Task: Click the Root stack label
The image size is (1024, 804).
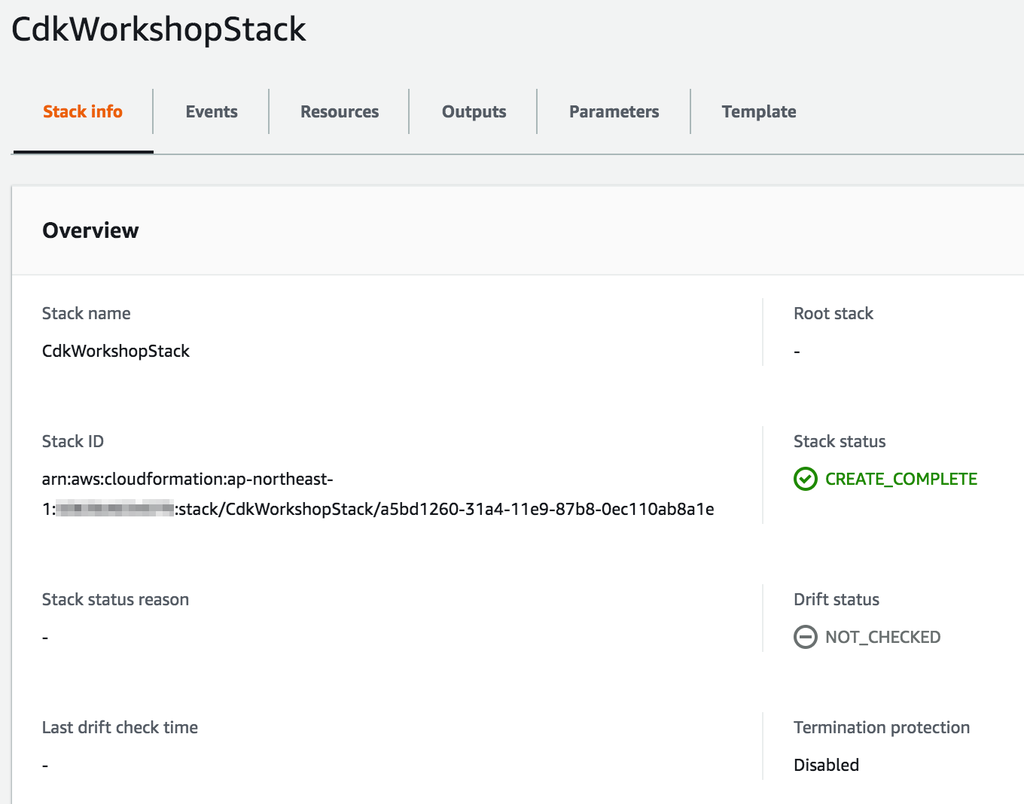Action: point(833,314)
